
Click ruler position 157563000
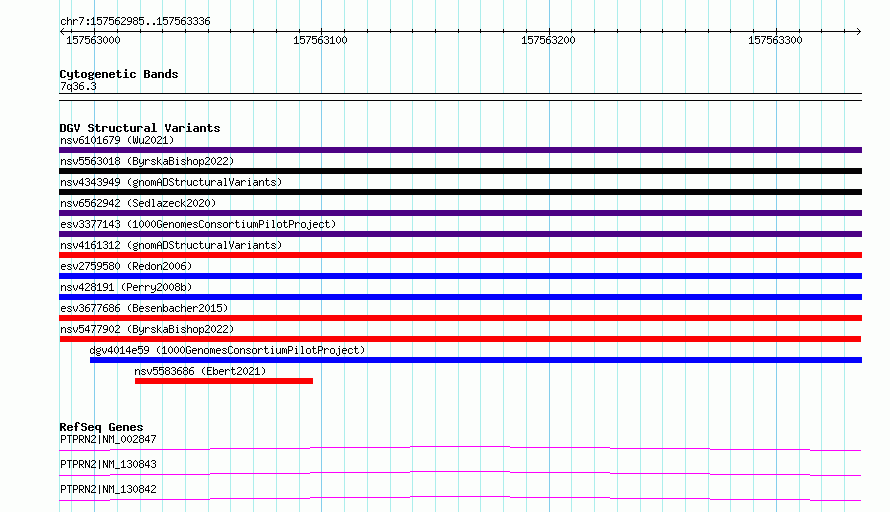click(x=93, y=40)
